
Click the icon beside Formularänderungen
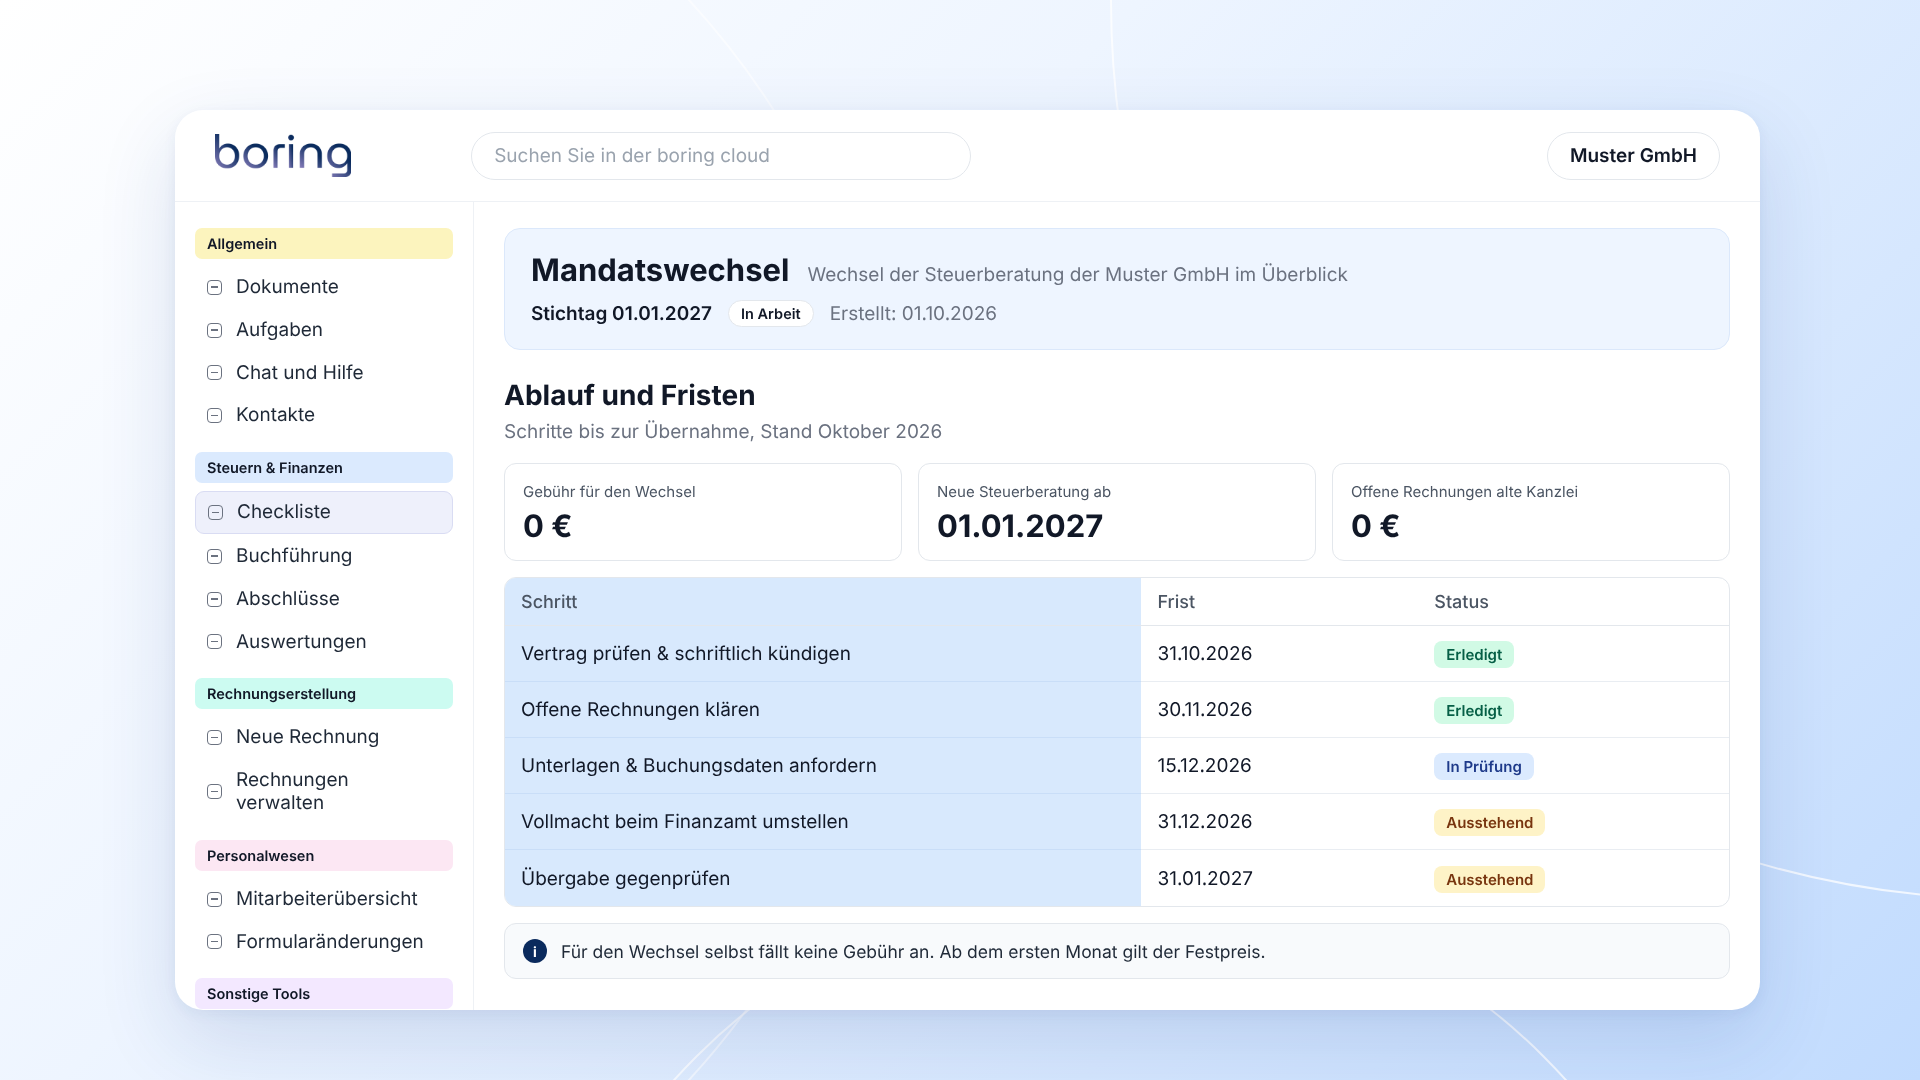(x=214, y=942)
